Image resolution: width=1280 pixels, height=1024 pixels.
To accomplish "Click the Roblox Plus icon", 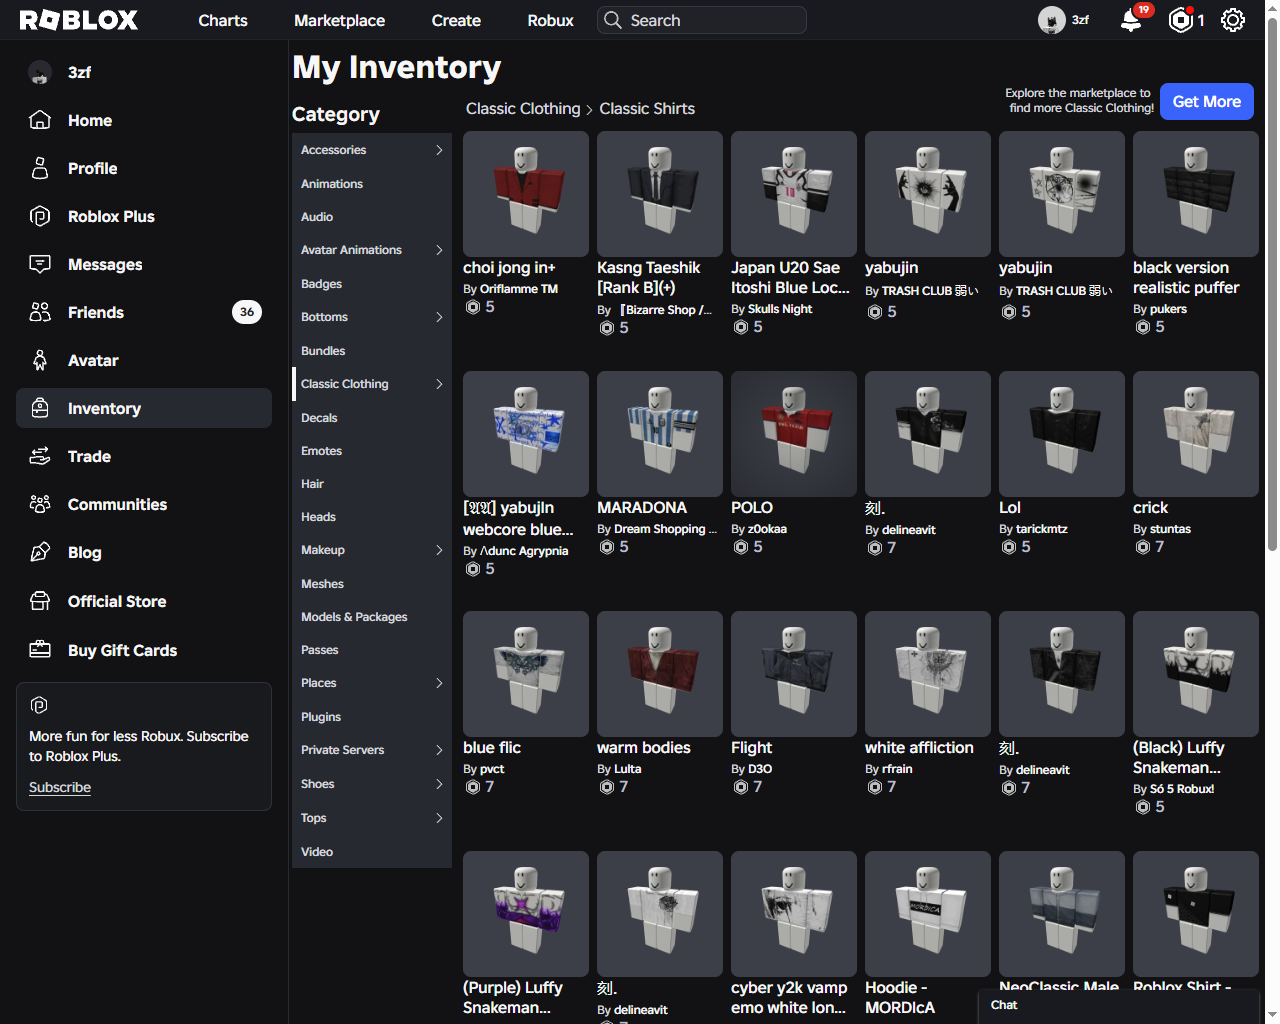I will point(40,216).
